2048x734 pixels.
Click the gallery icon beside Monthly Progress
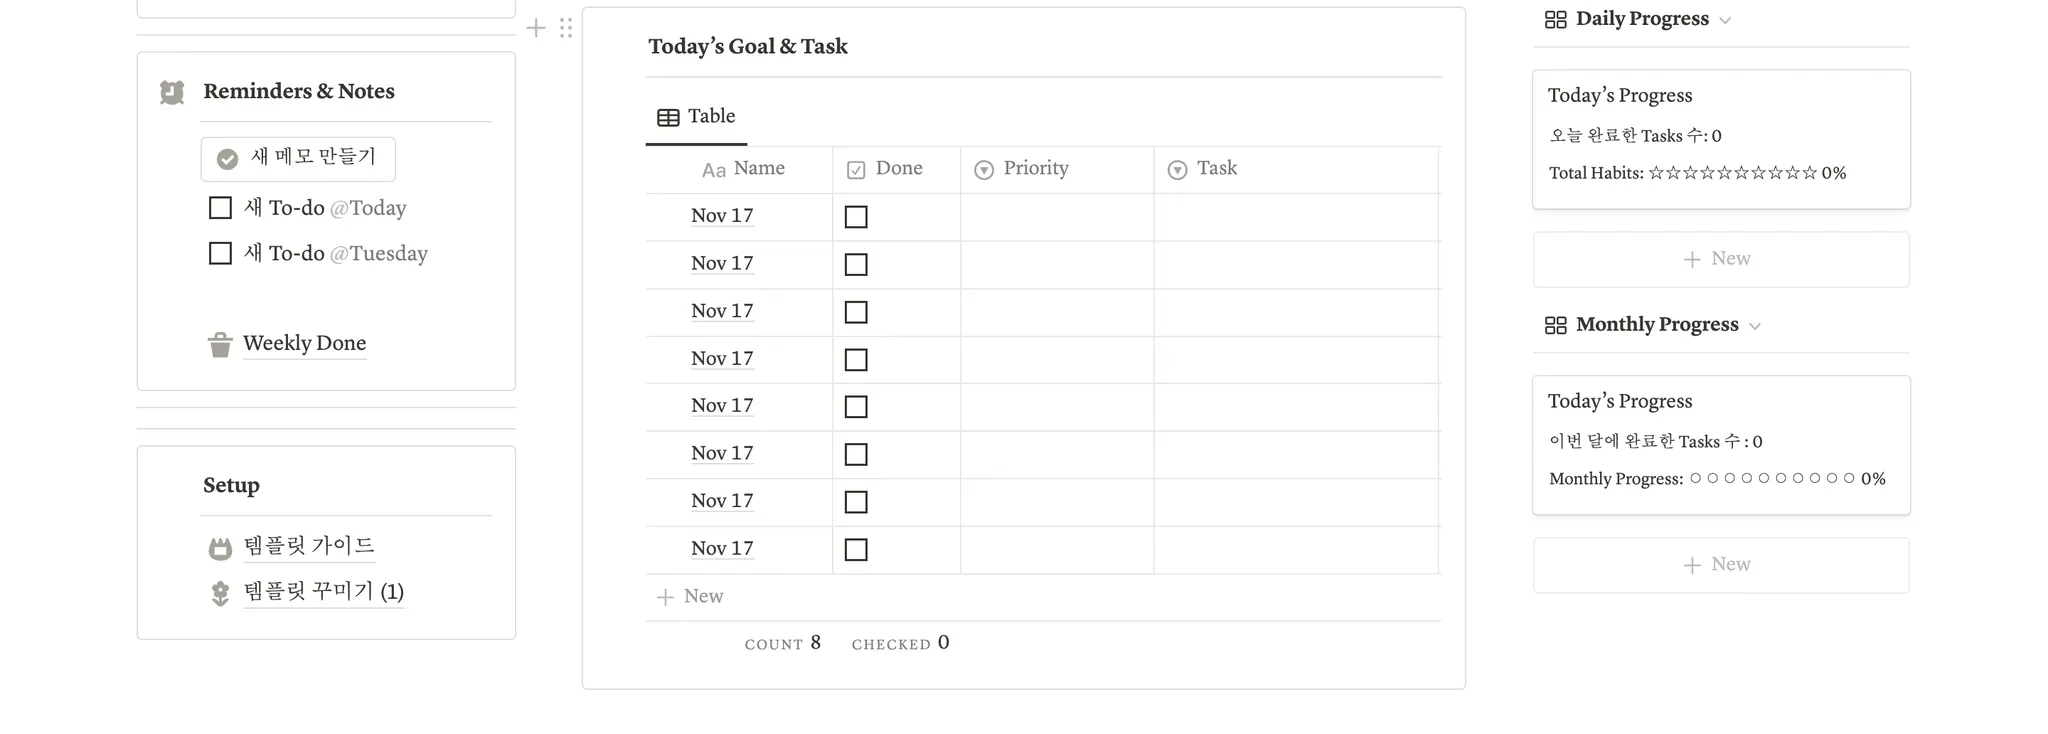[1555, 325]
